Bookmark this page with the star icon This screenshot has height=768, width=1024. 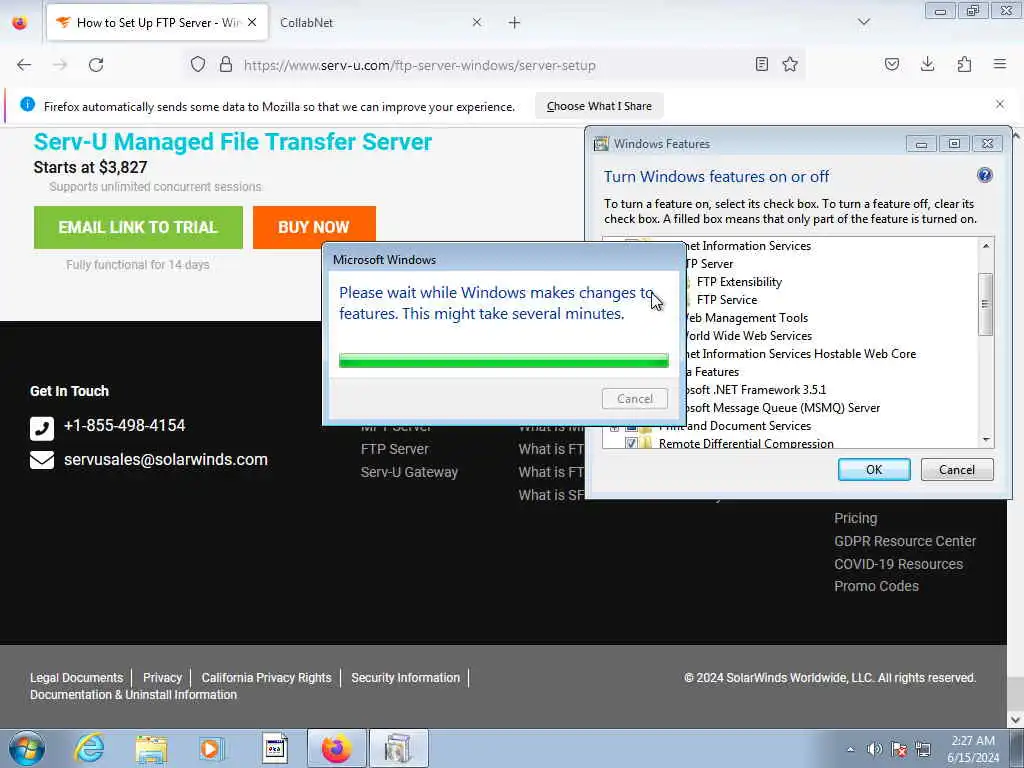790,64
